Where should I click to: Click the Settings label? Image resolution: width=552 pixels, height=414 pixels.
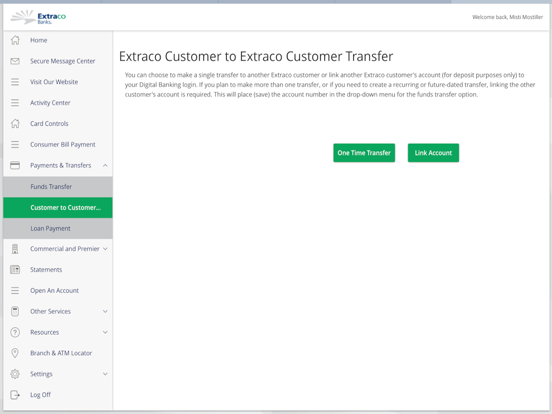point(41,374)
